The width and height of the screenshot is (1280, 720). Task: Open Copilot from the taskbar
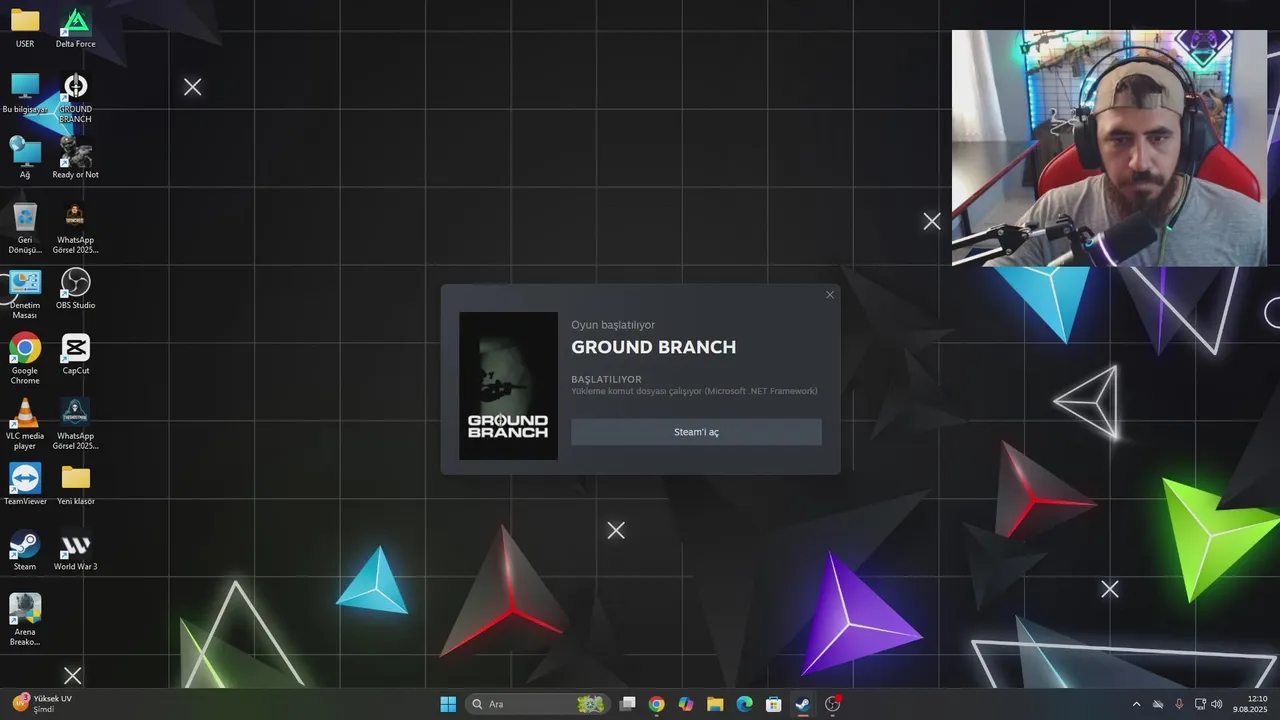(x=685, y=704)
